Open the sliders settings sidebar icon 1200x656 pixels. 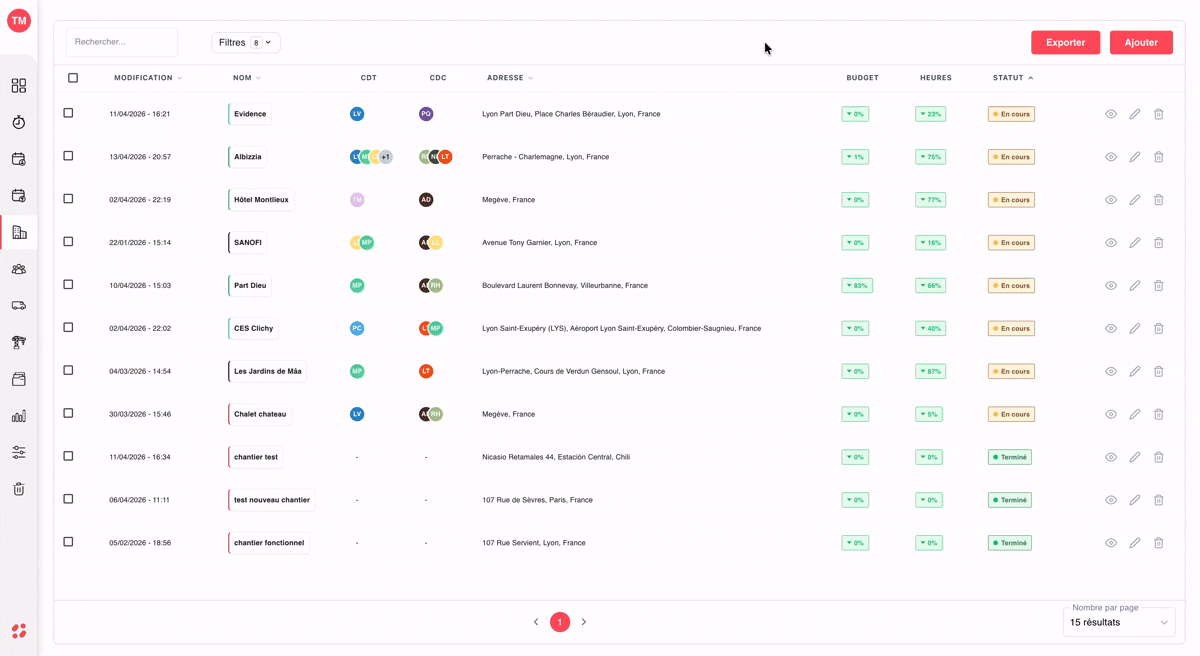tap(19, 452)
